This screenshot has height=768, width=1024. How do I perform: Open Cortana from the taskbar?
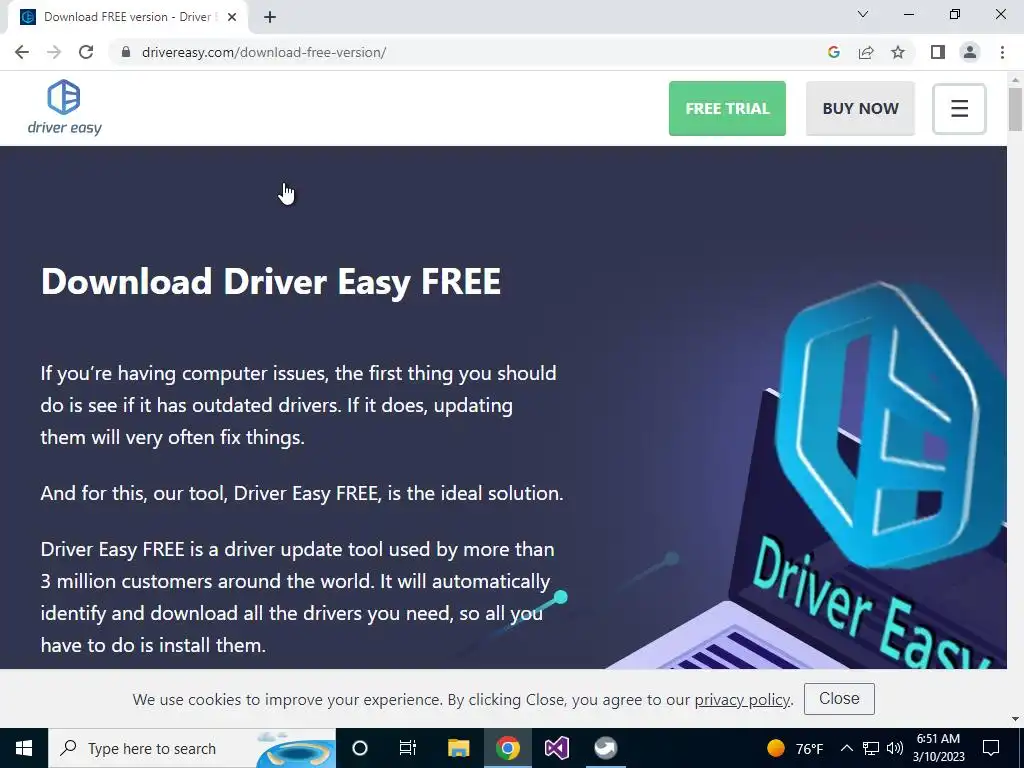[359, 748]
